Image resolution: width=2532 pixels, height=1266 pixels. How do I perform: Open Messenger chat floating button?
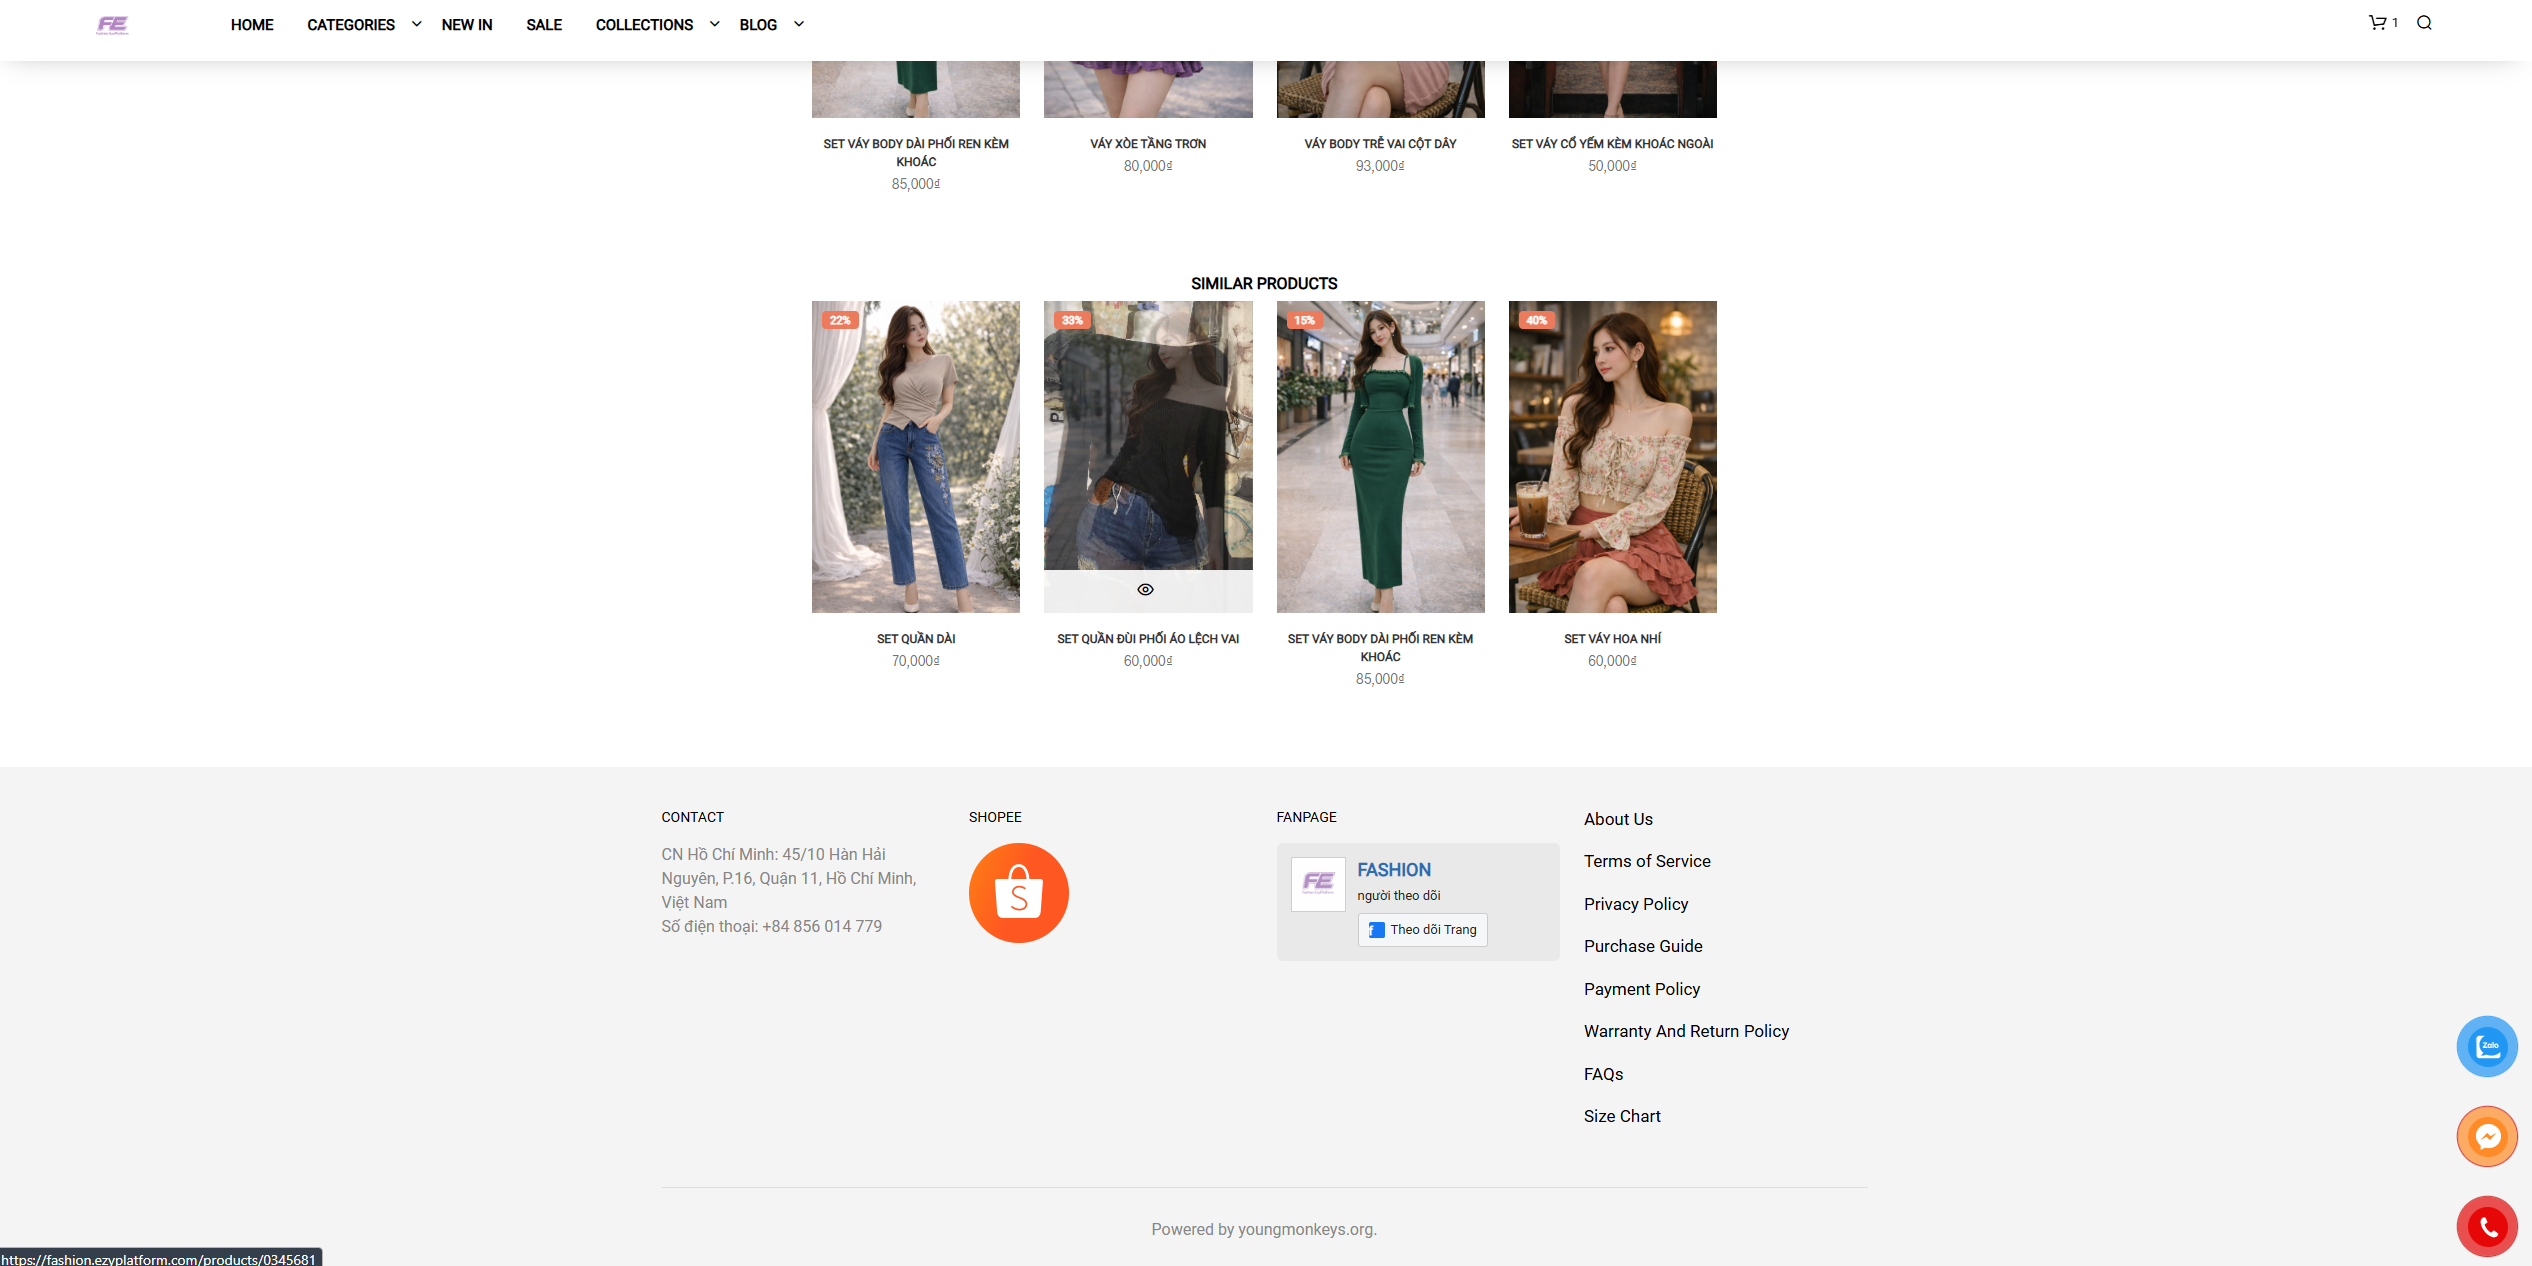click(x=2487, y=1136)
